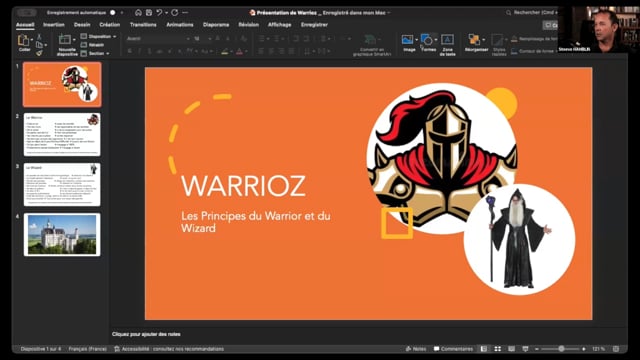Click Accessibilité recommendations in status bar

pos(169,349)
